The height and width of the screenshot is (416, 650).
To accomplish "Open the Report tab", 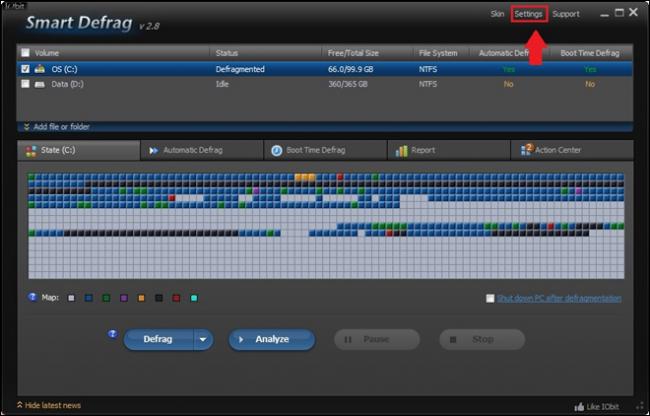I will pyautogui.click(x=449, y=150).
